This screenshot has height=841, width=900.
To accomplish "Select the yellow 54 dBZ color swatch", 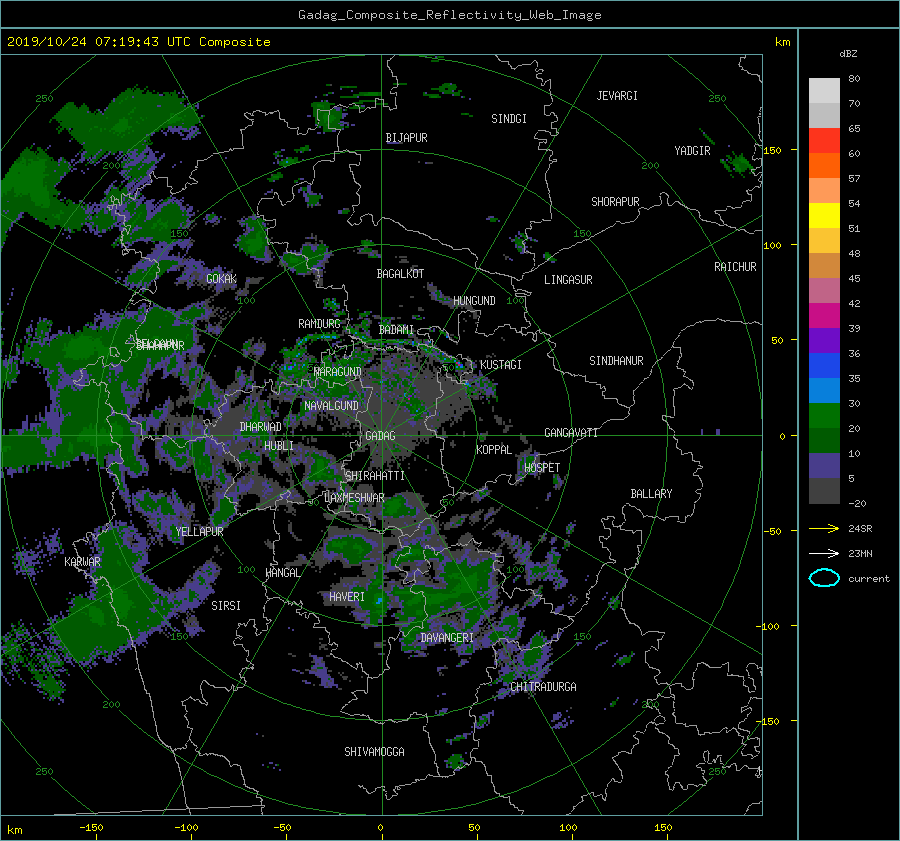I will [824, 215].
